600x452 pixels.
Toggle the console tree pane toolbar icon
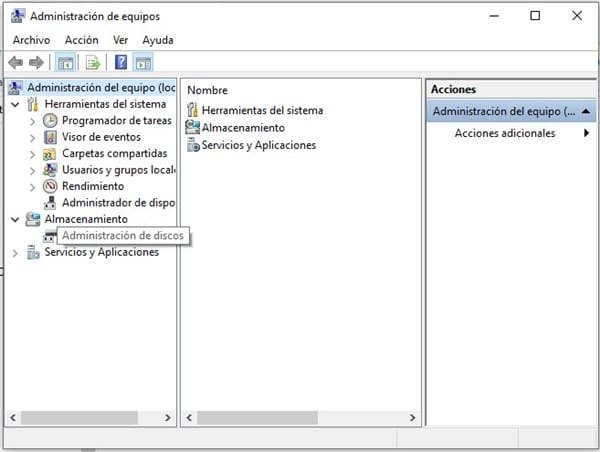coord(65,63)
